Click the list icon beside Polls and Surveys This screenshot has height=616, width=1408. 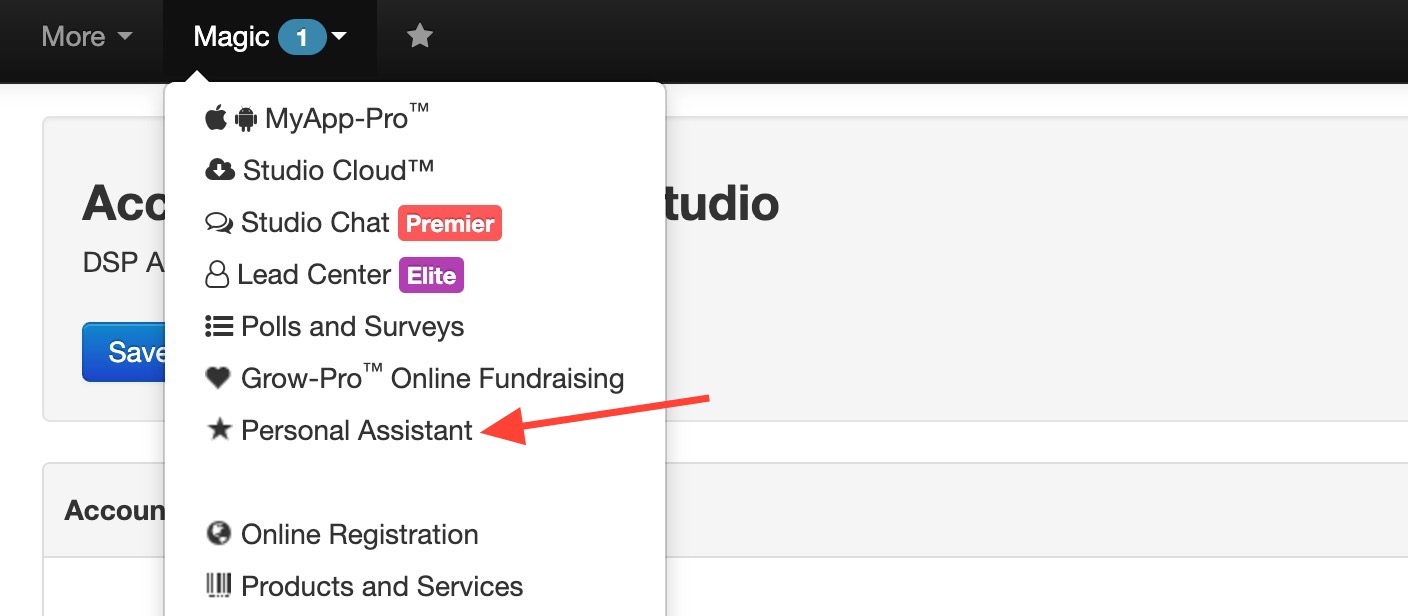(219, 326)
